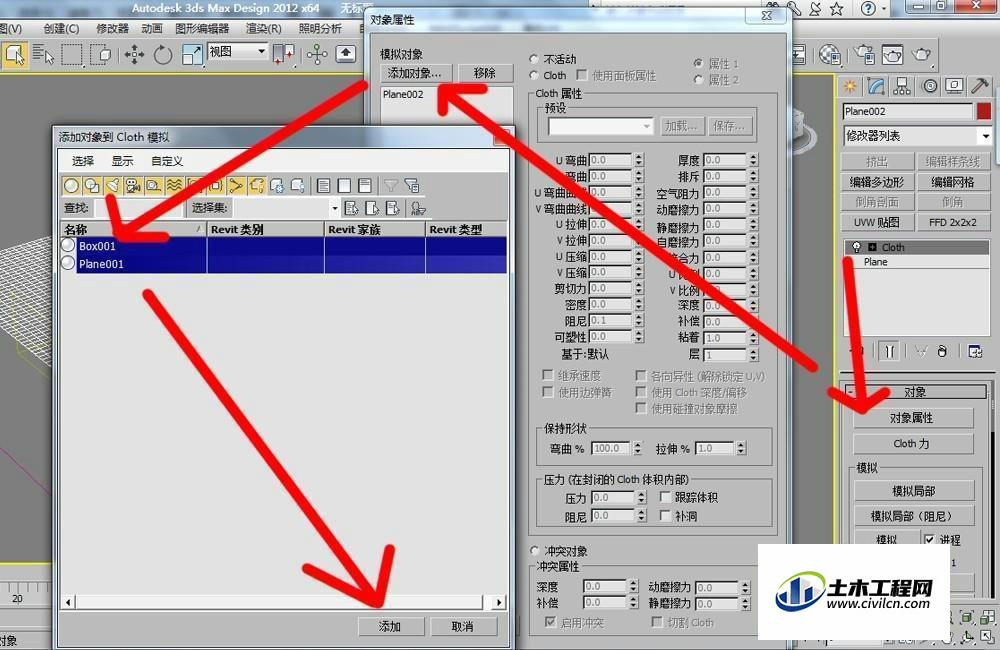Image resolution: width=1000 pixels, height=650 pixels.
Task: Click the 添加 button in Add Objects dialog
Action: tap(390, 626)
